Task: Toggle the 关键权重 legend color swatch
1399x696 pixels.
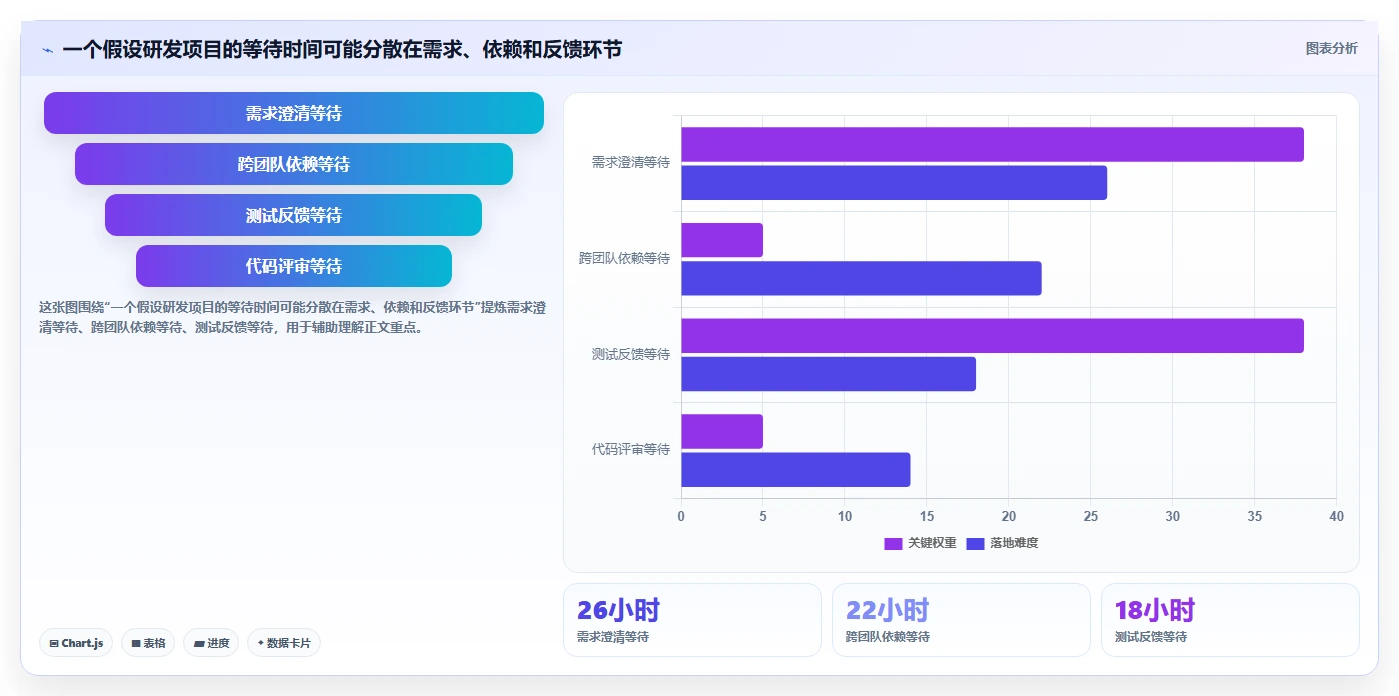Action: [893, 543]
